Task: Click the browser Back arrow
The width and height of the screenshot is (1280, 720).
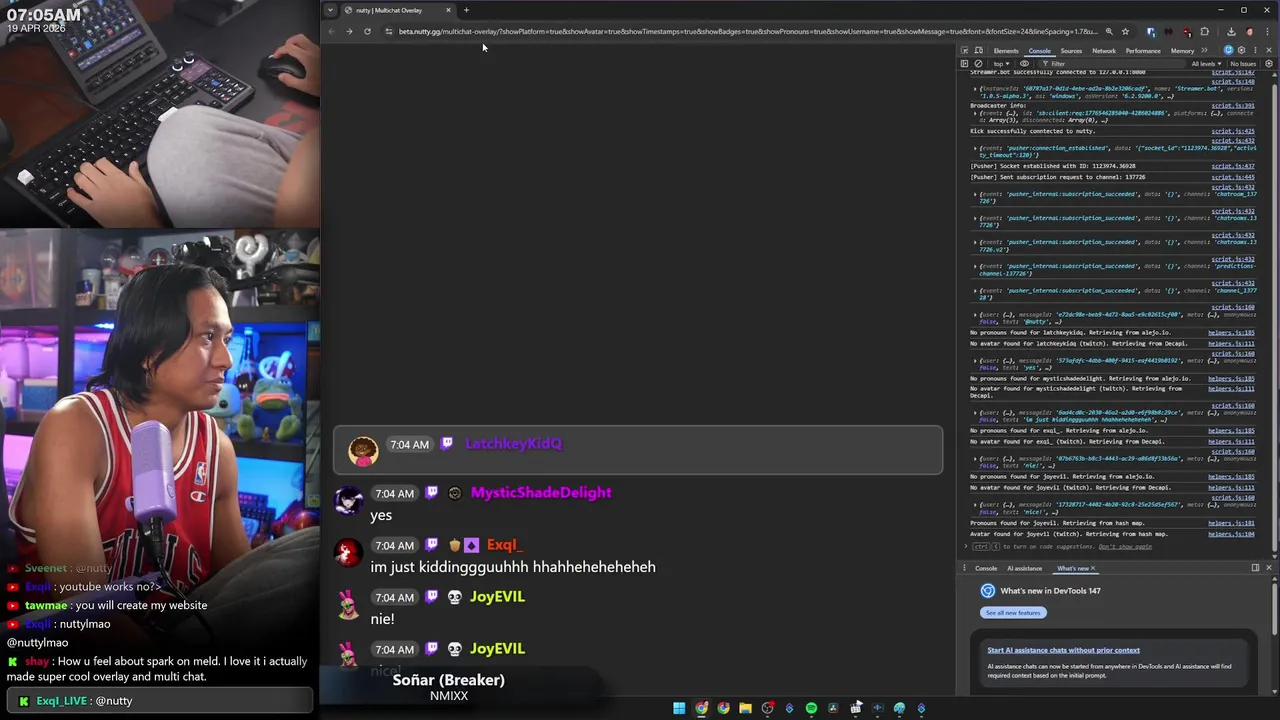Action: 331,31
